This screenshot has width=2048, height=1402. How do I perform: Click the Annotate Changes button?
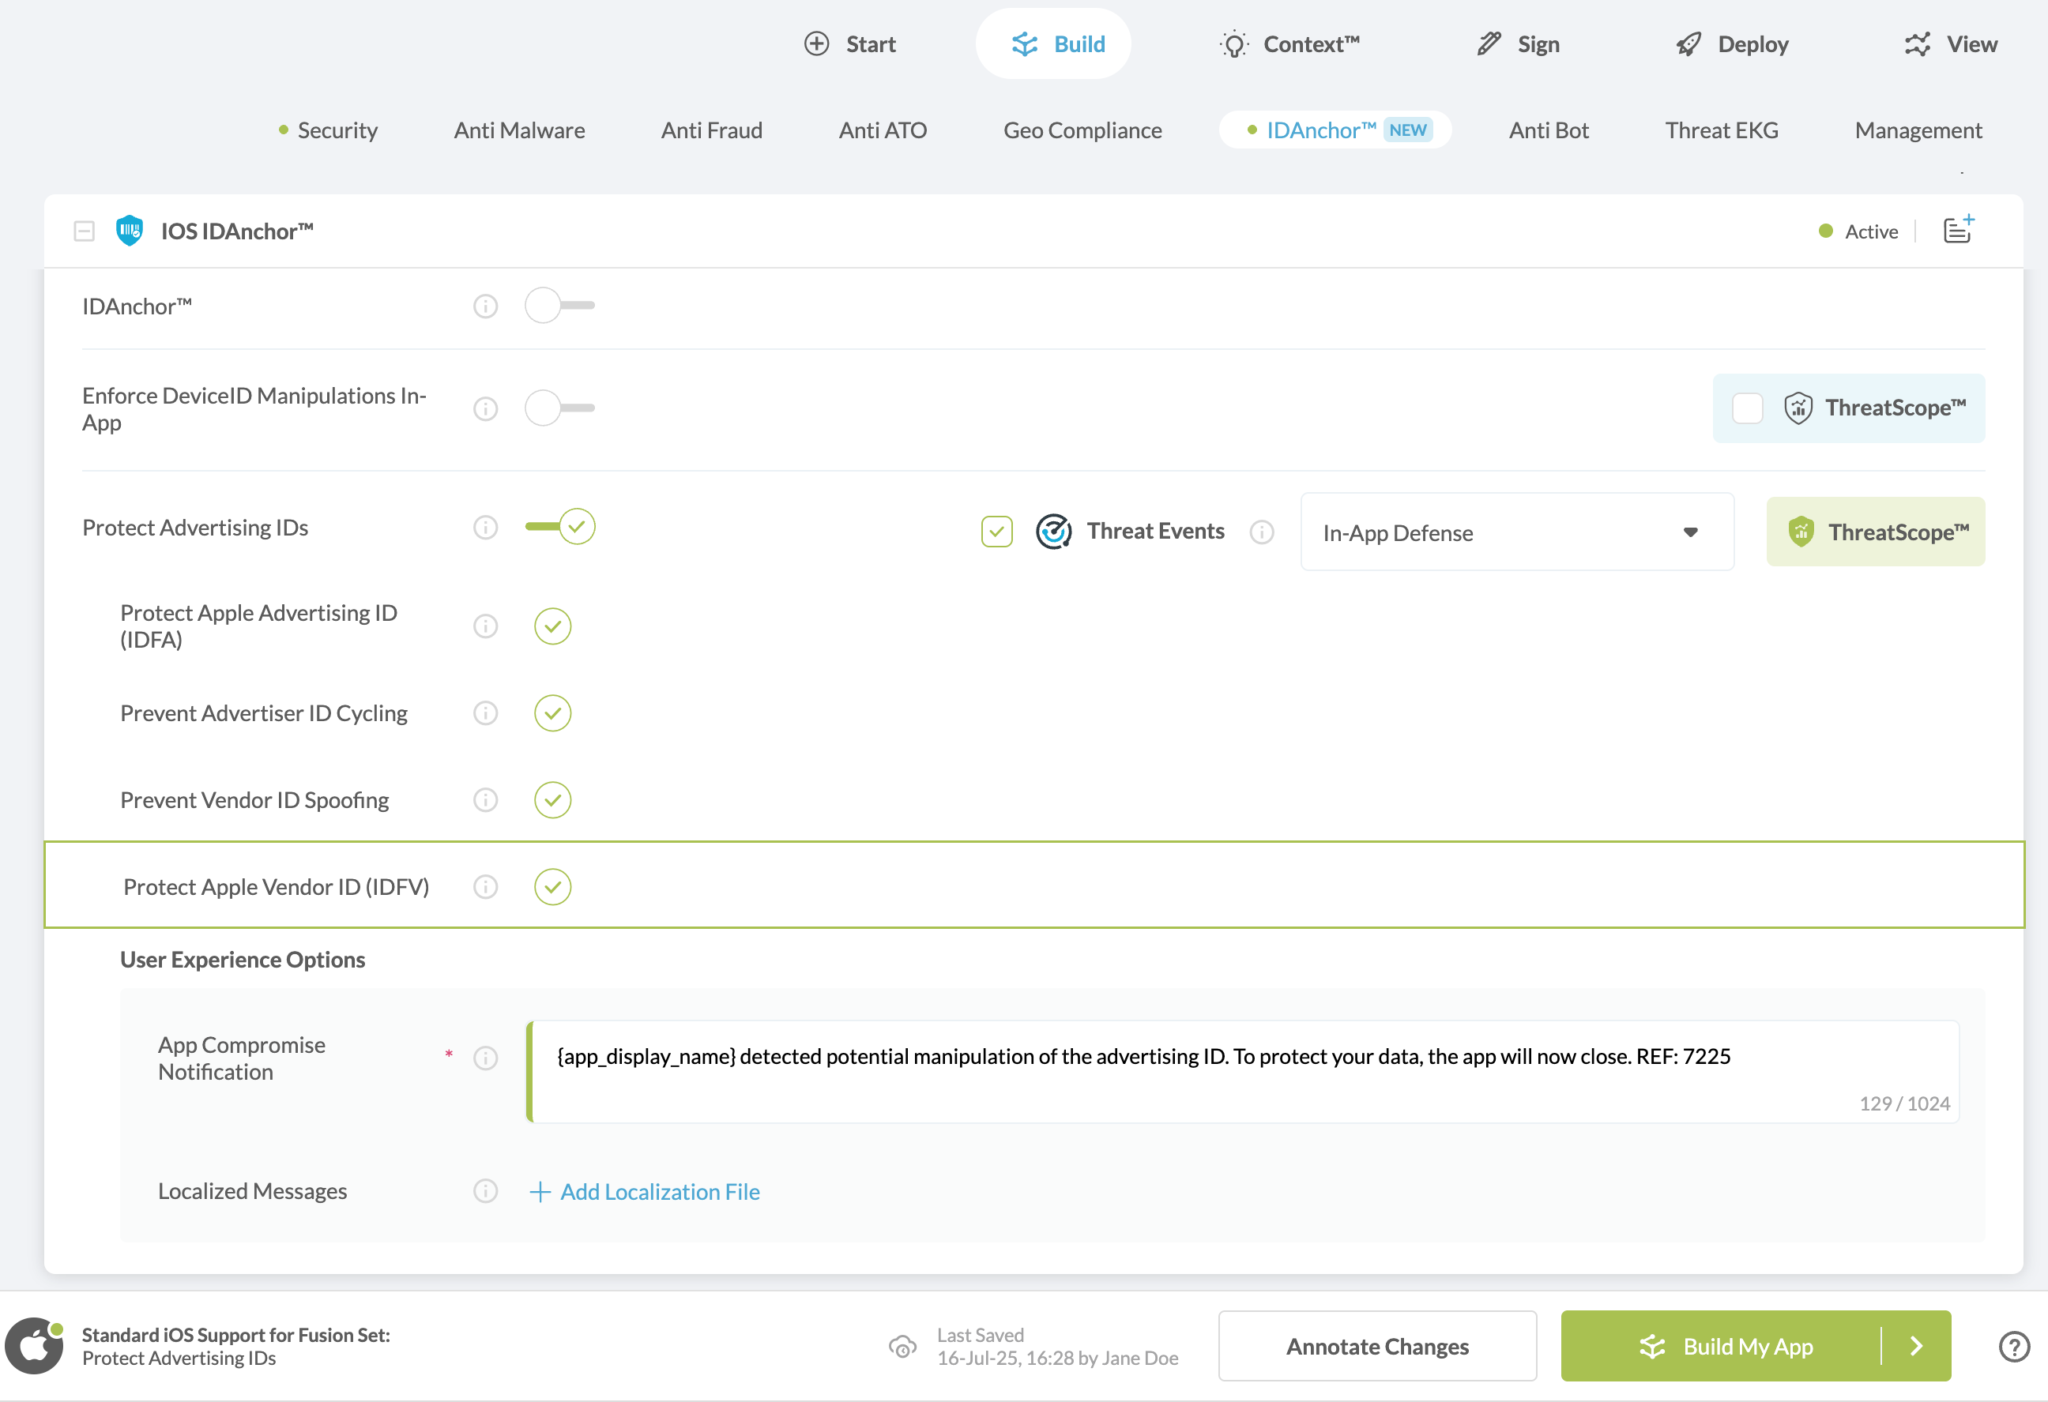(x=1377, y=1346)
